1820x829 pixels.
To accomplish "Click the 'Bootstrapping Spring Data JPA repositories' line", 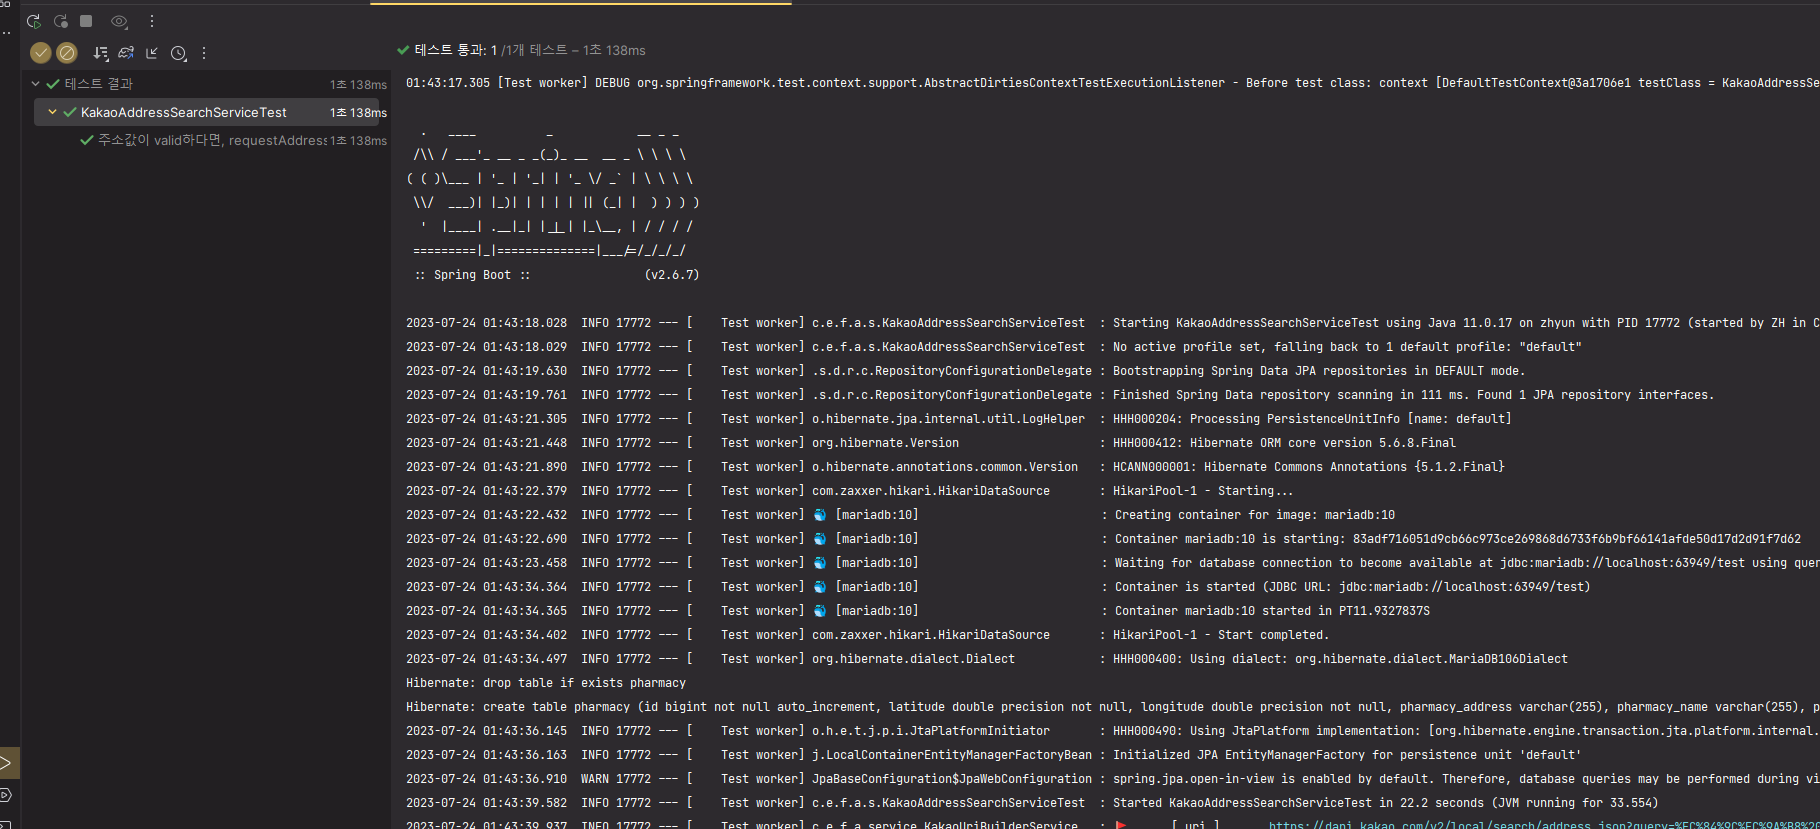I will (x=966, y=371).
